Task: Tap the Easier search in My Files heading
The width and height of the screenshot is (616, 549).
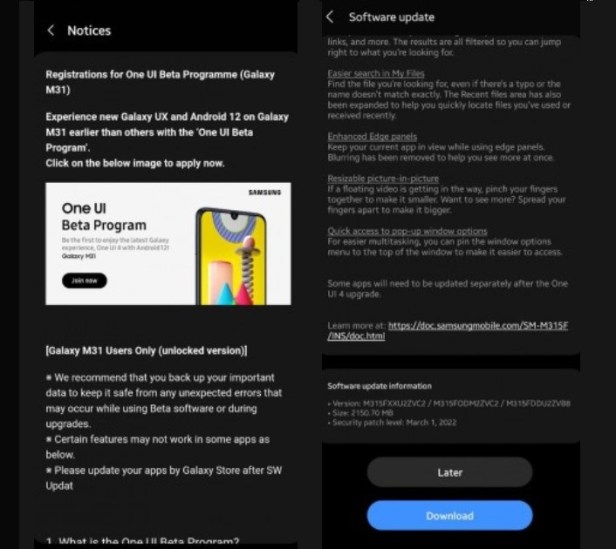Action: (376, 73)
